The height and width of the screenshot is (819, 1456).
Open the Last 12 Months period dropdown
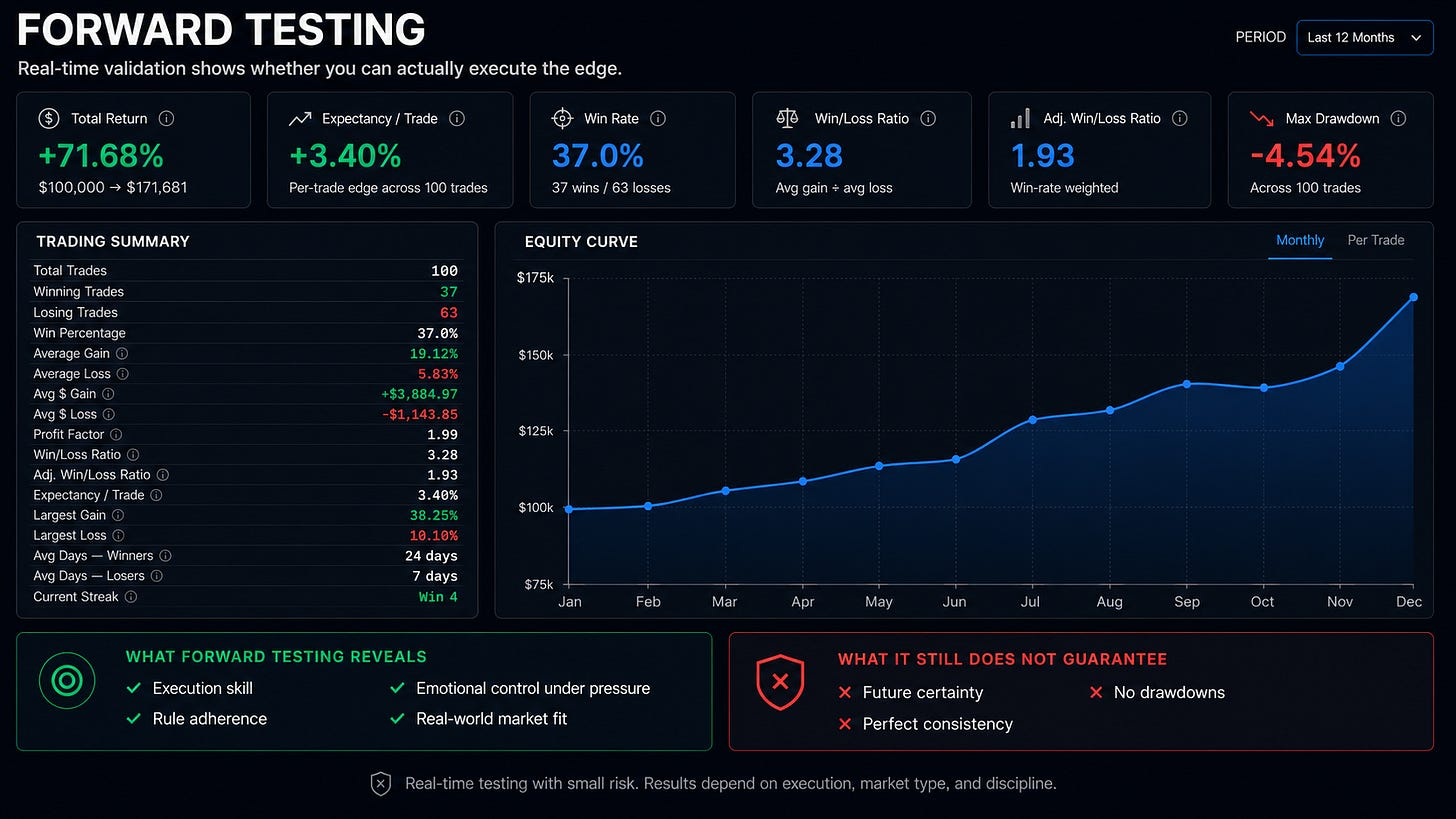[1364, 37]
